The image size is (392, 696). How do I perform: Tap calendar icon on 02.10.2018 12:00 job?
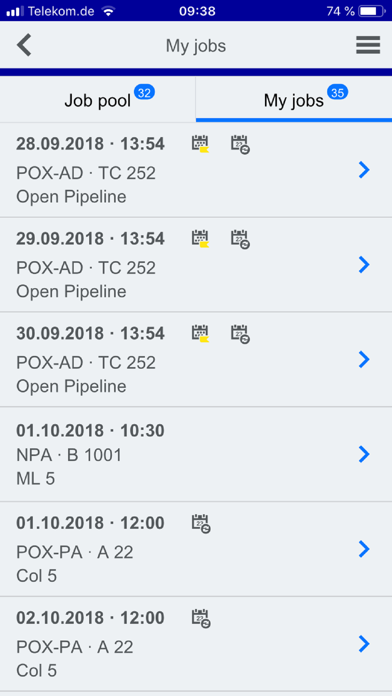201,619
